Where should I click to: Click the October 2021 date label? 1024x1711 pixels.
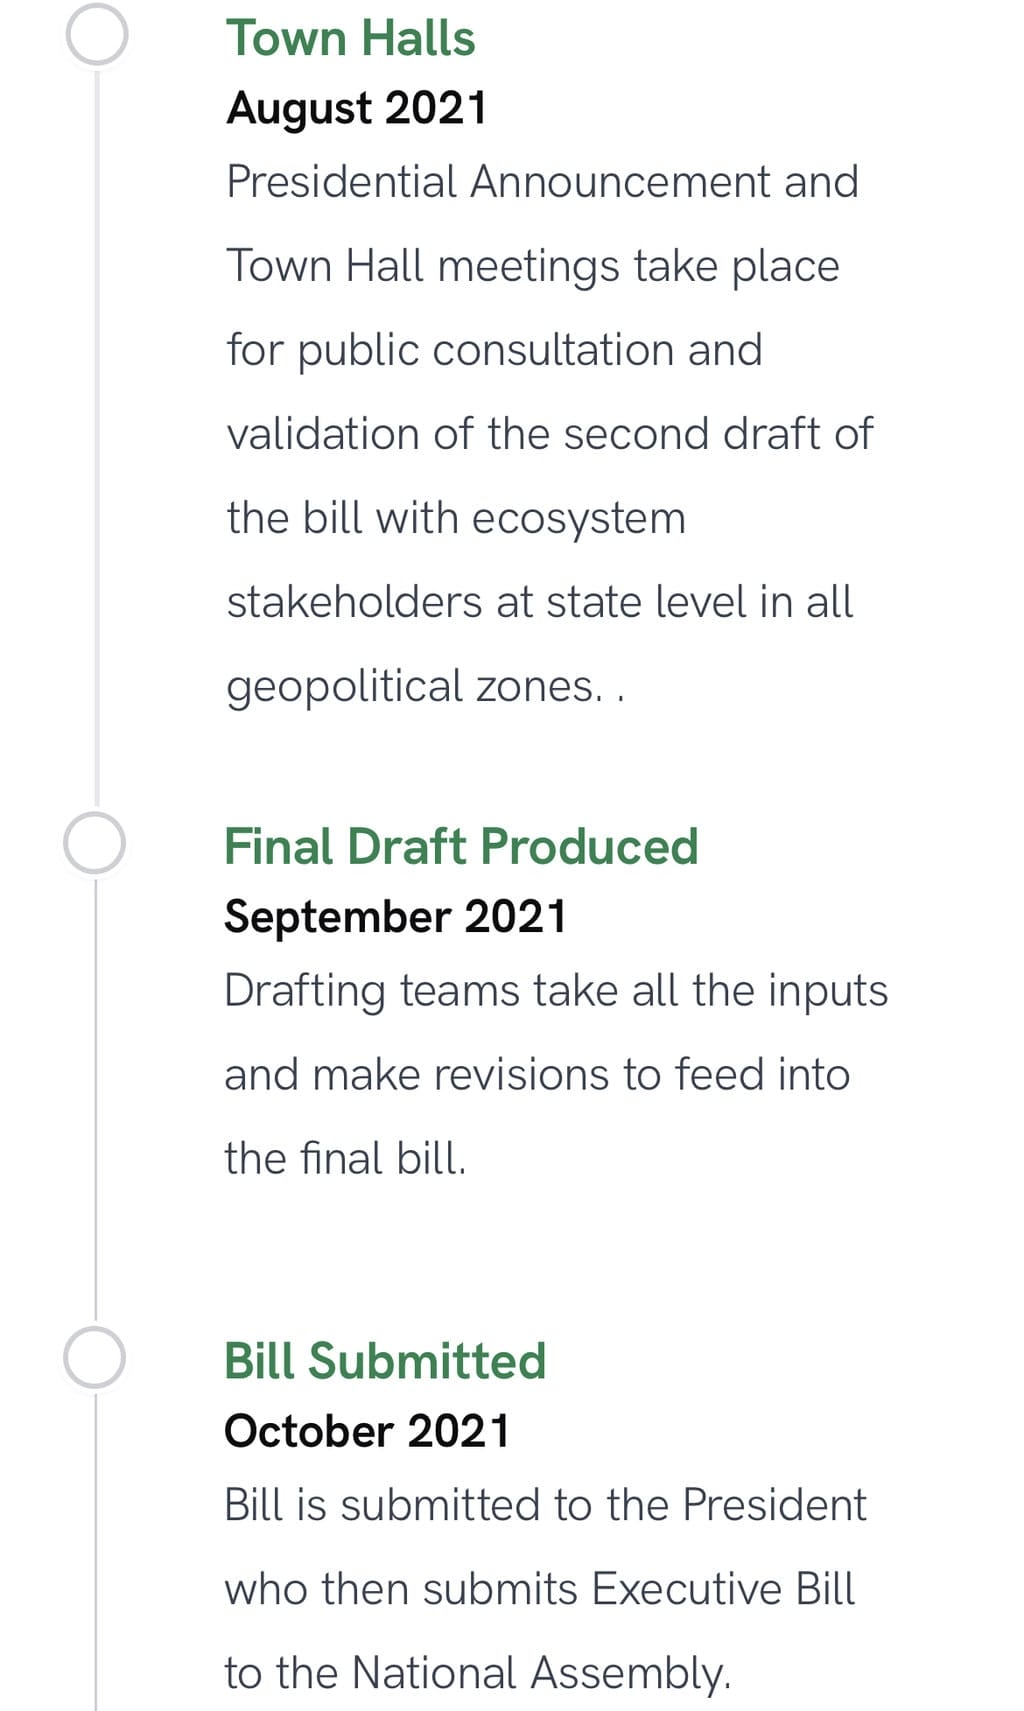click(367, 1431)
